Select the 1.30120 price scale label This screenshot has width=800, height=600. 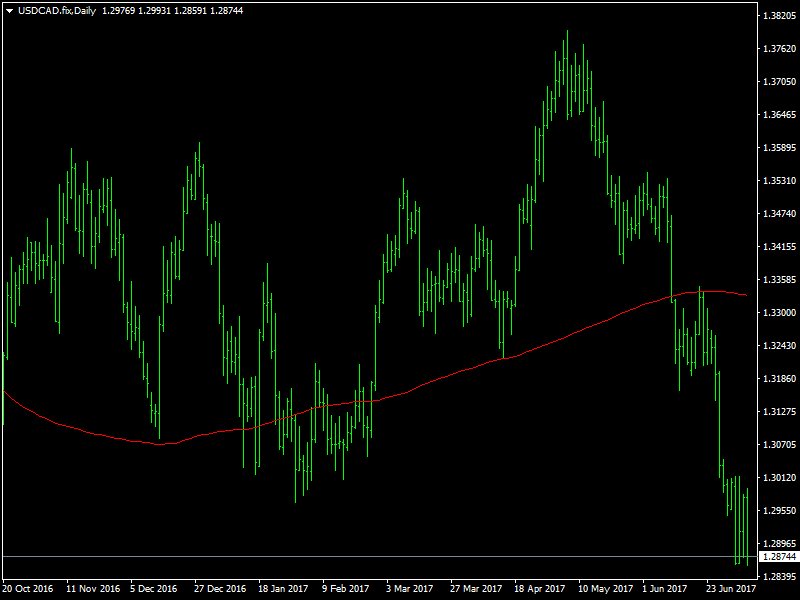pos(779,478)
